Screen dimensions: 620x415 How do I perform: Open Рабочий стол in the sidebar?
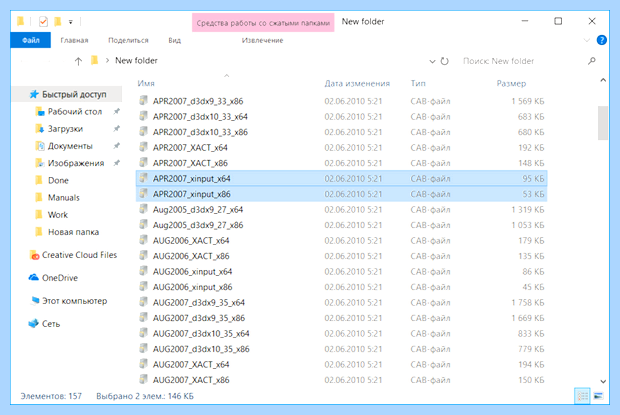(x=74, y=111)
